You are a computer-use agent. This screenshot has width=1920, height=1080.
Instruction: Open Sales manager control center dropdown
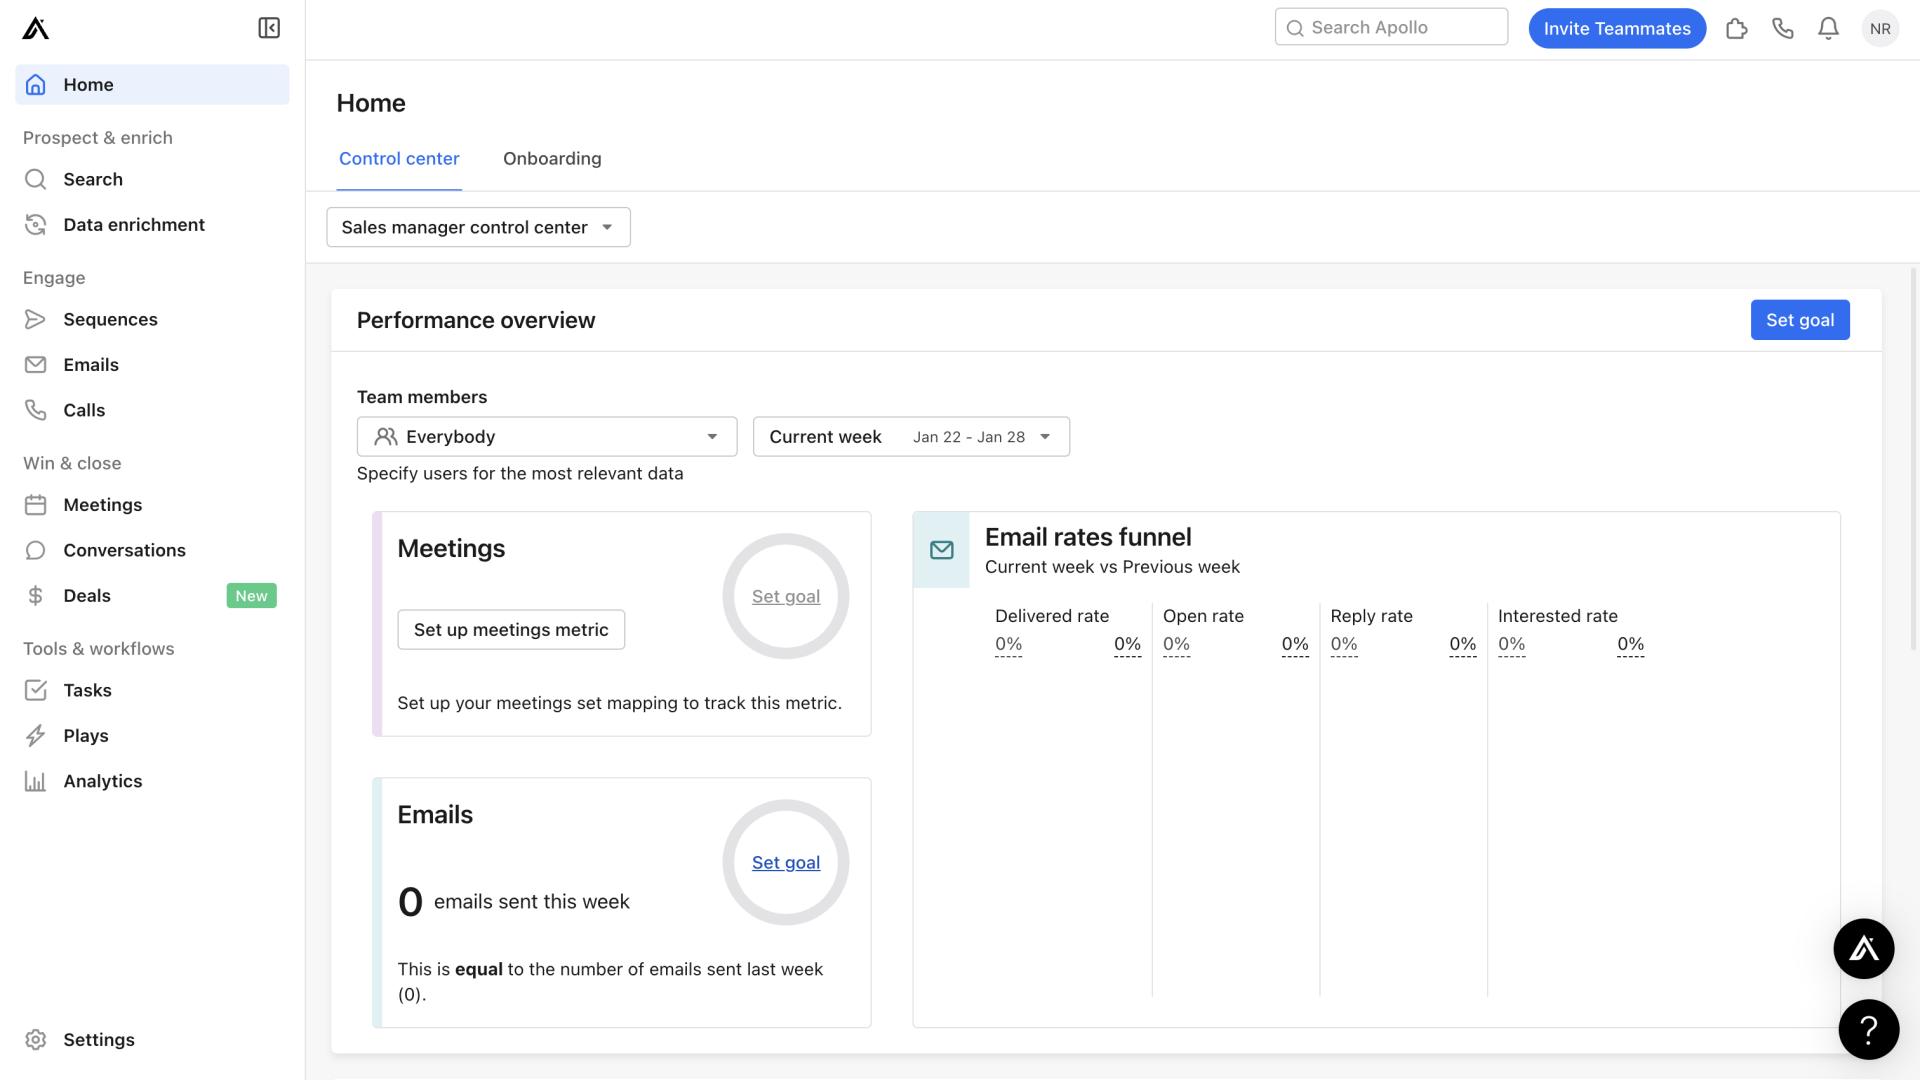pos(478,227)
